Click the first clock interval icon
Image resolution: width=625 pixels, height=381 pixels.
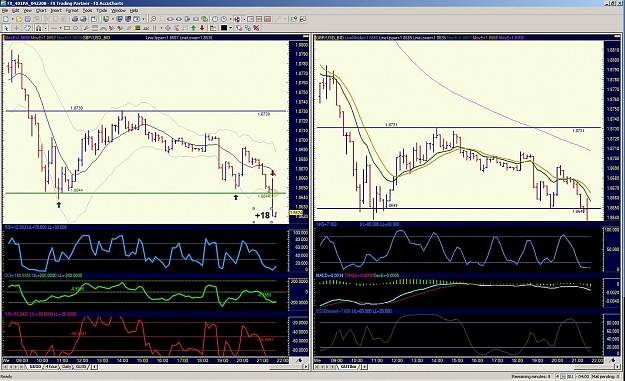click(215, 19)
